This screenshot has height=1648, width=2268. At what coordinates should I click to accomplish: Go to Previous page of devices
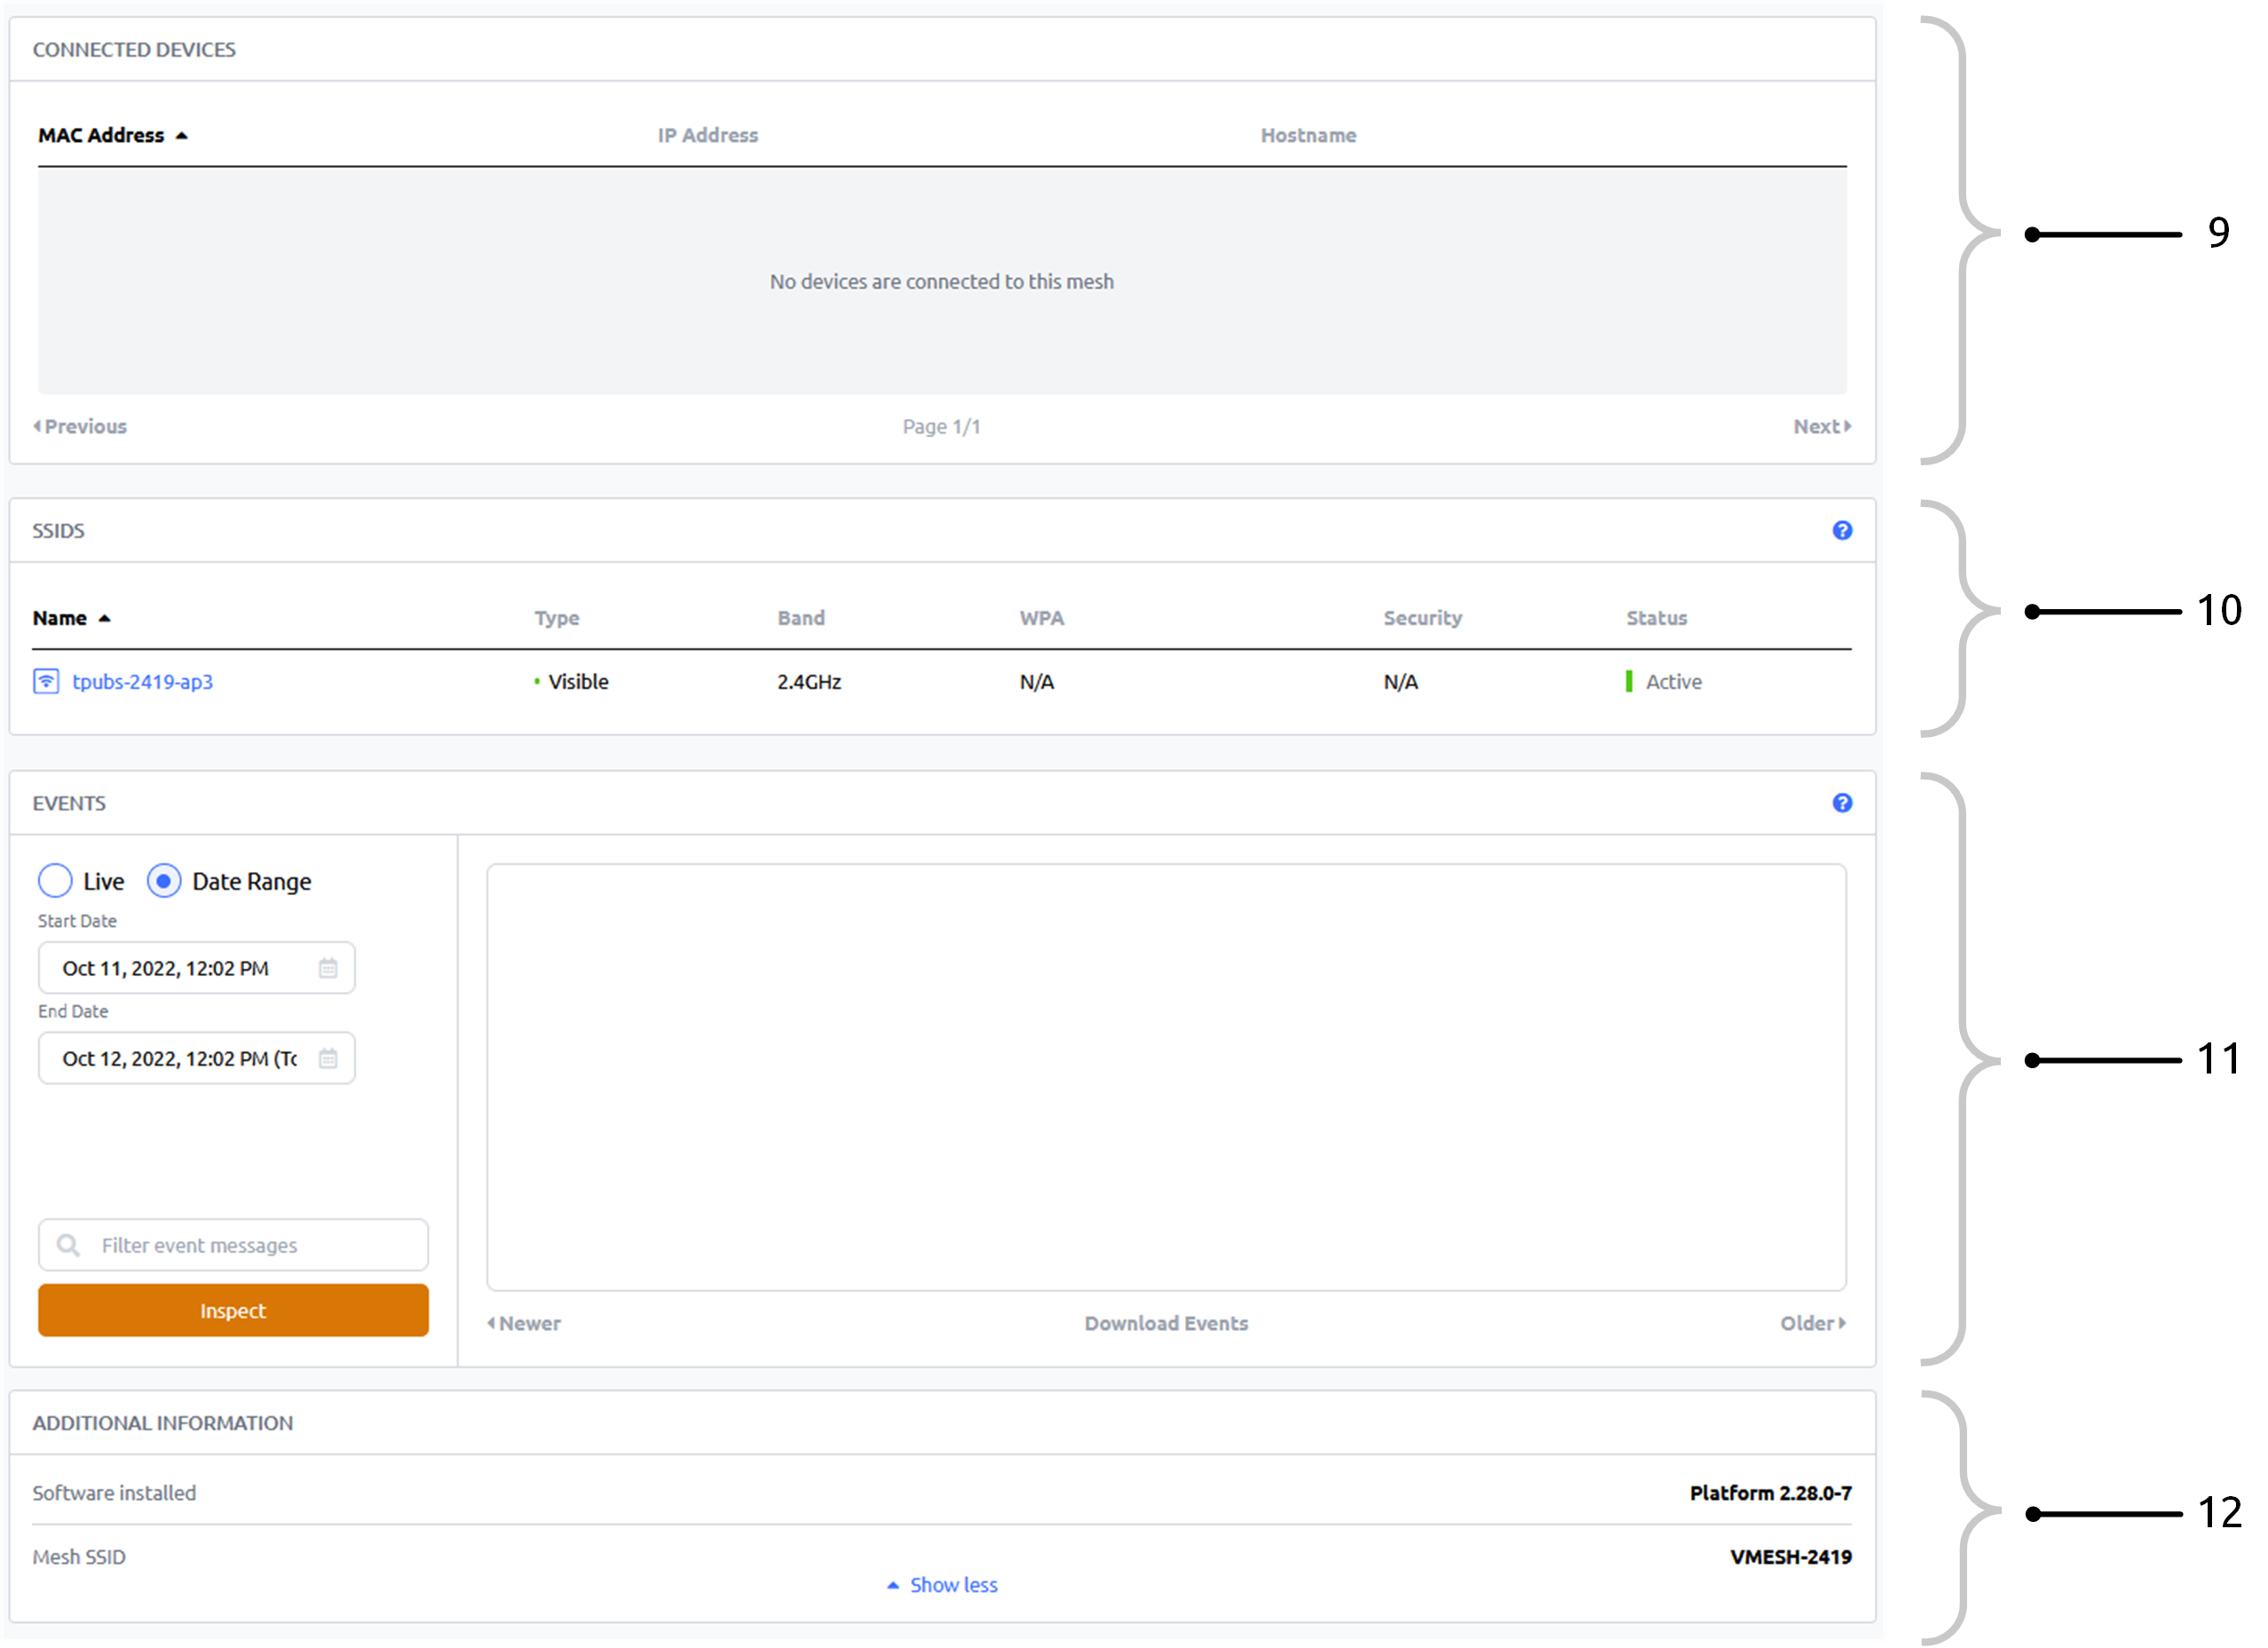pos(80,426)
